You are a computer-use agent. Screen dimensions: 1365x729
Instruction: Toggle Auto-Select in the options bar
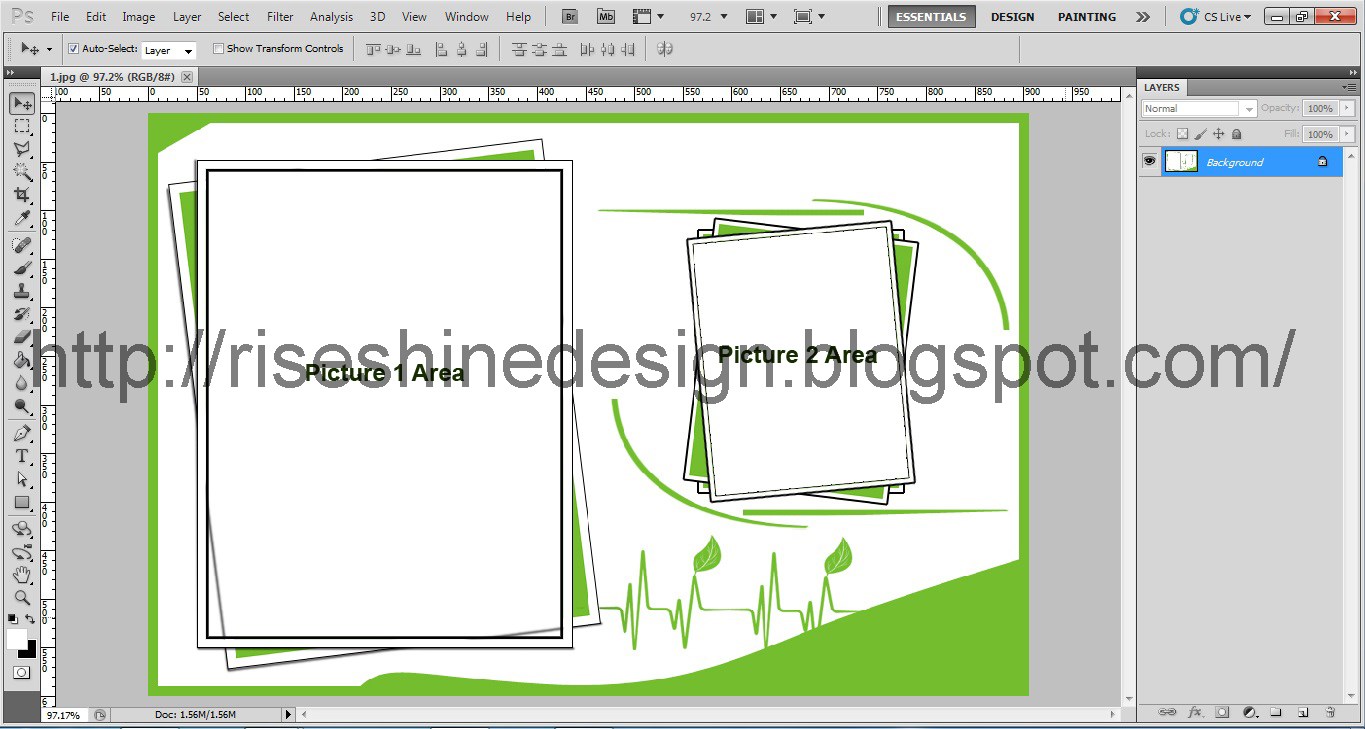pos(73,48)
